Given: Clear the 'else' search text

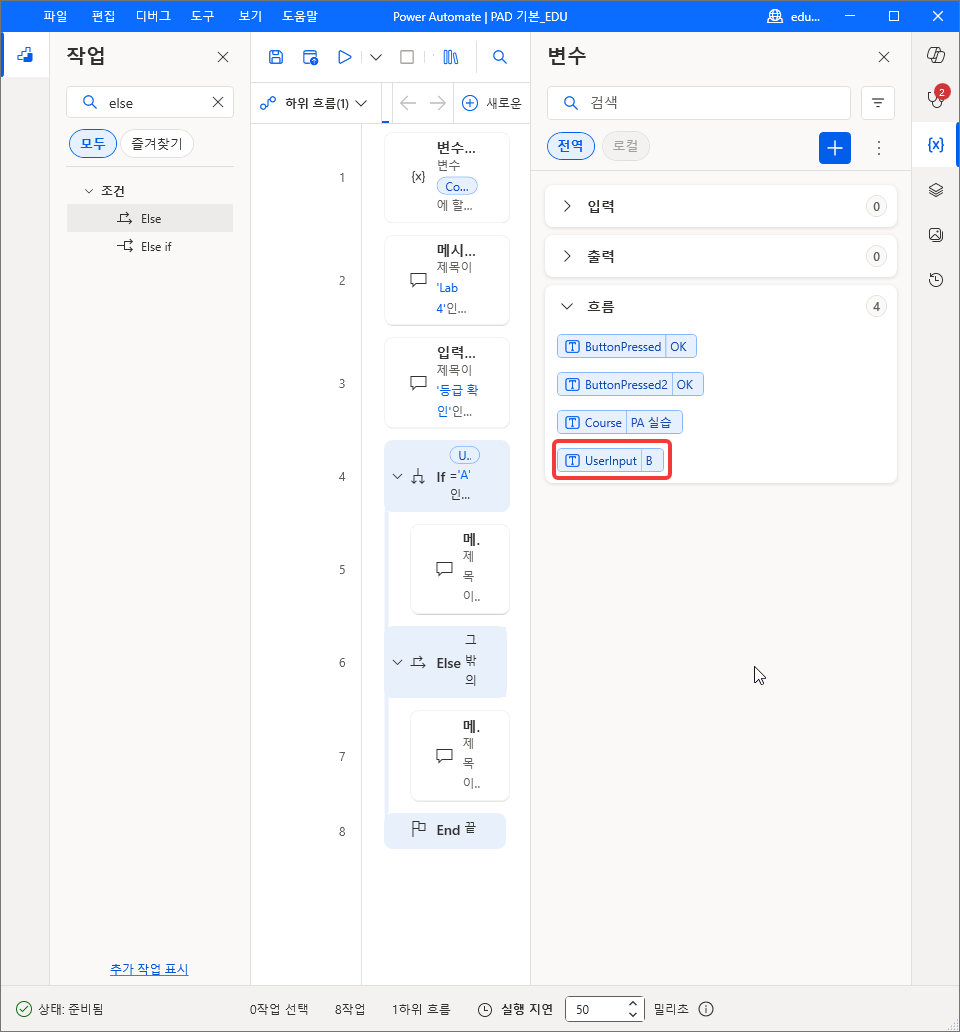Looking at the screenshot, I should (218, 102).
